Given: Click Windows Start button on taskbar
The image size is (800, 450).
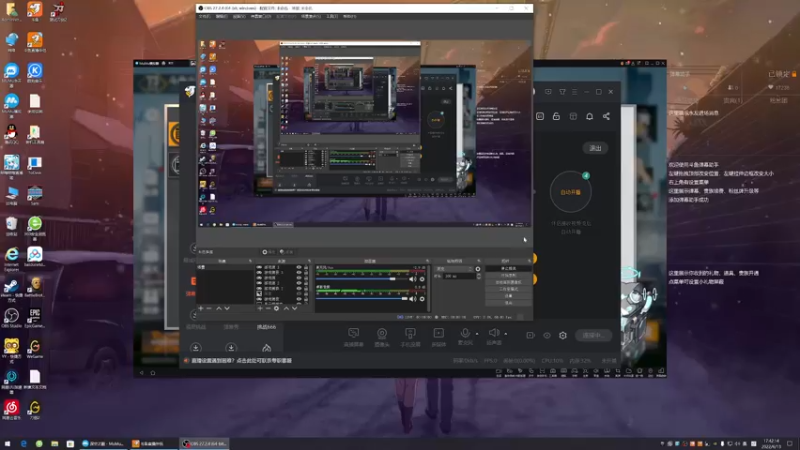Looking at the screenshot, I should coord(7,444).
